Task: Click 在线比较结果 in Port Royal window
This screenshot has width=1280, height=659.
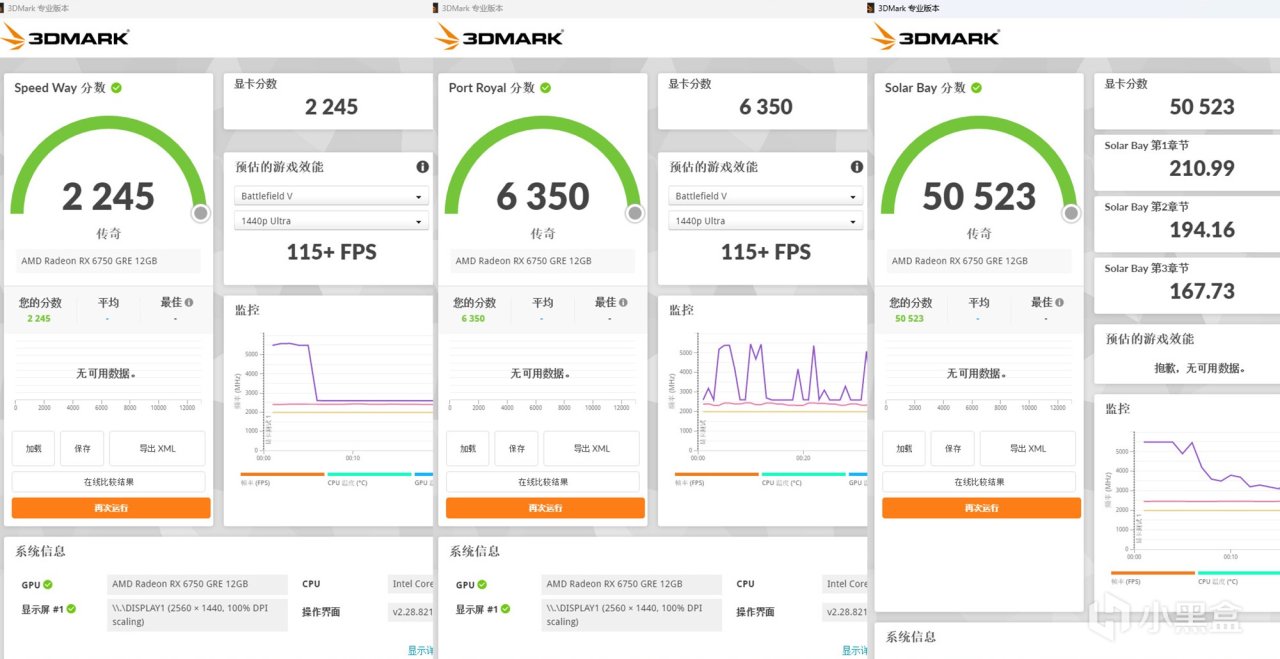Action: (543, 482)
